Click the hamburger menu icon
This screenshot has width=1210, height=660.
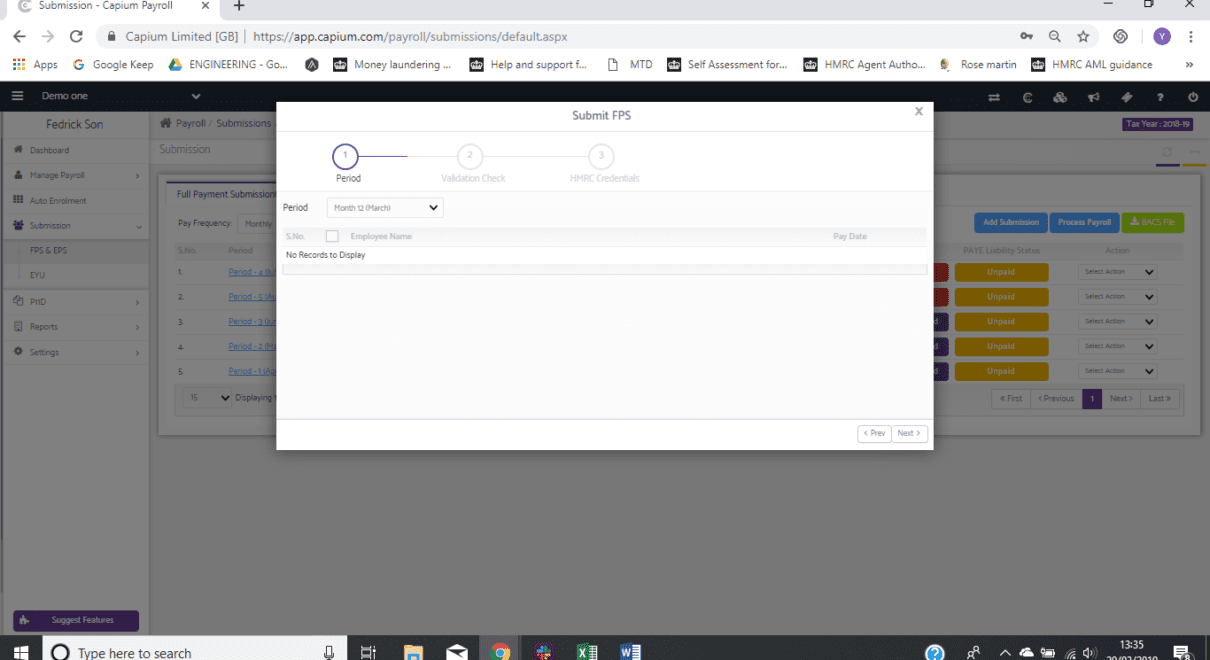[x=18, y=96]
